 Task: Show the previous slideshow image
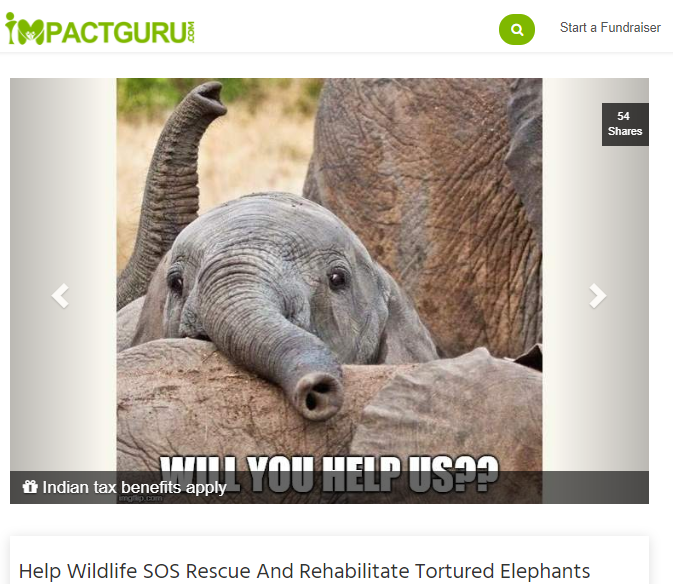(x=60, y=296)
